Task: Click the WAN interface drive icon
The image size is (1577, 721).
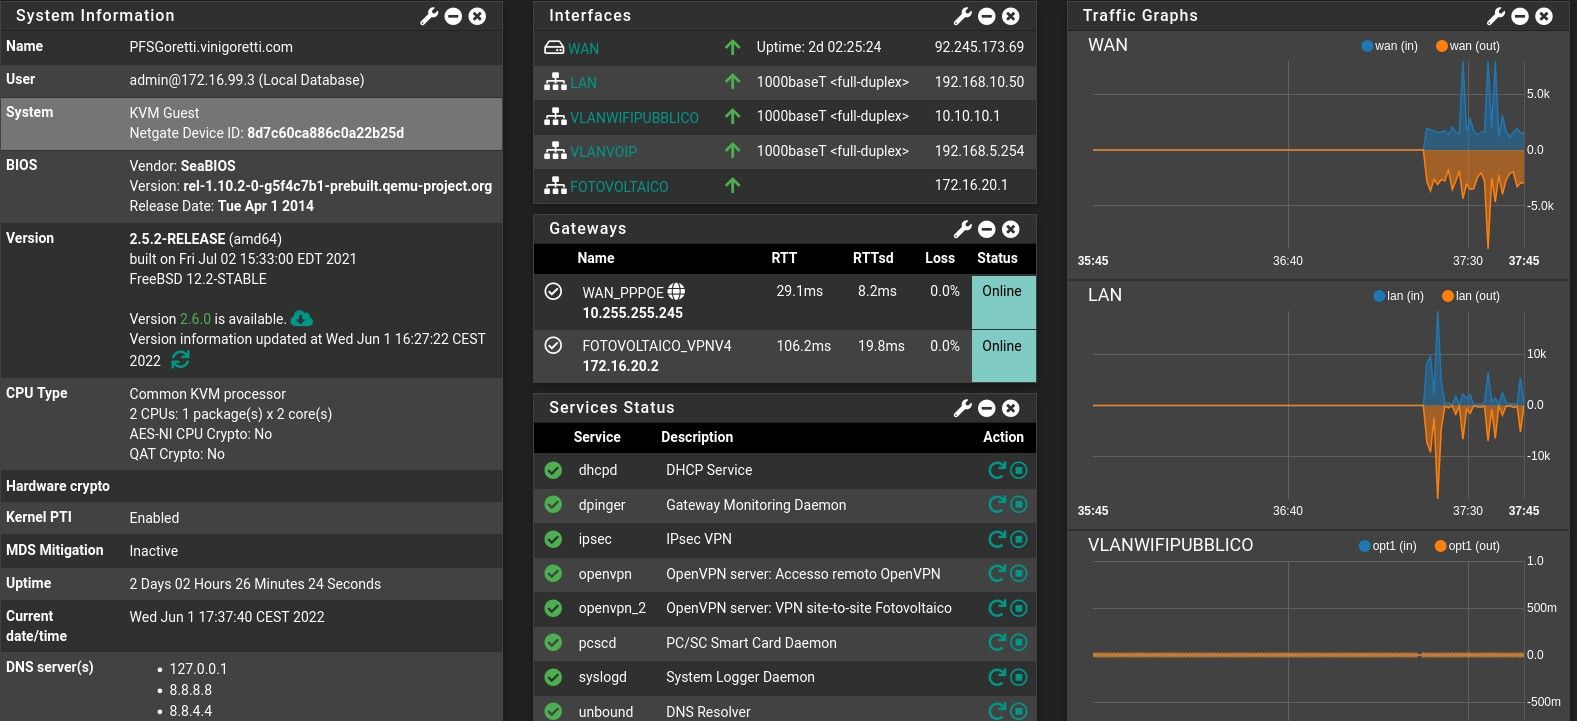Action: tap(554, 48)
